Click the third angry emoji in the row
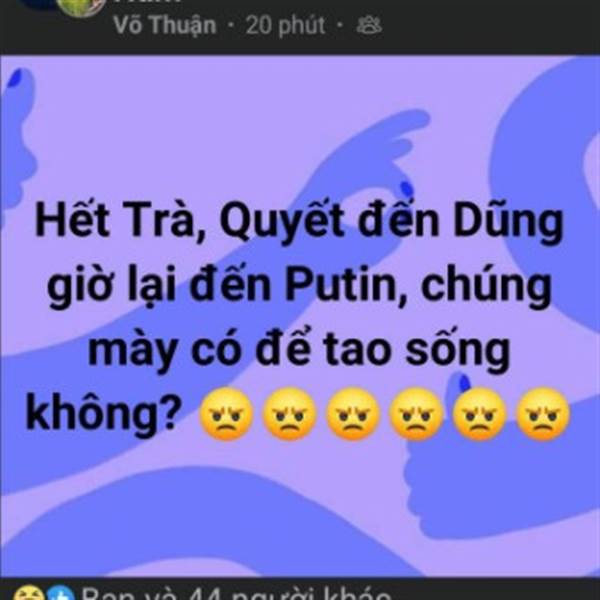 click(x=352, y=414)
